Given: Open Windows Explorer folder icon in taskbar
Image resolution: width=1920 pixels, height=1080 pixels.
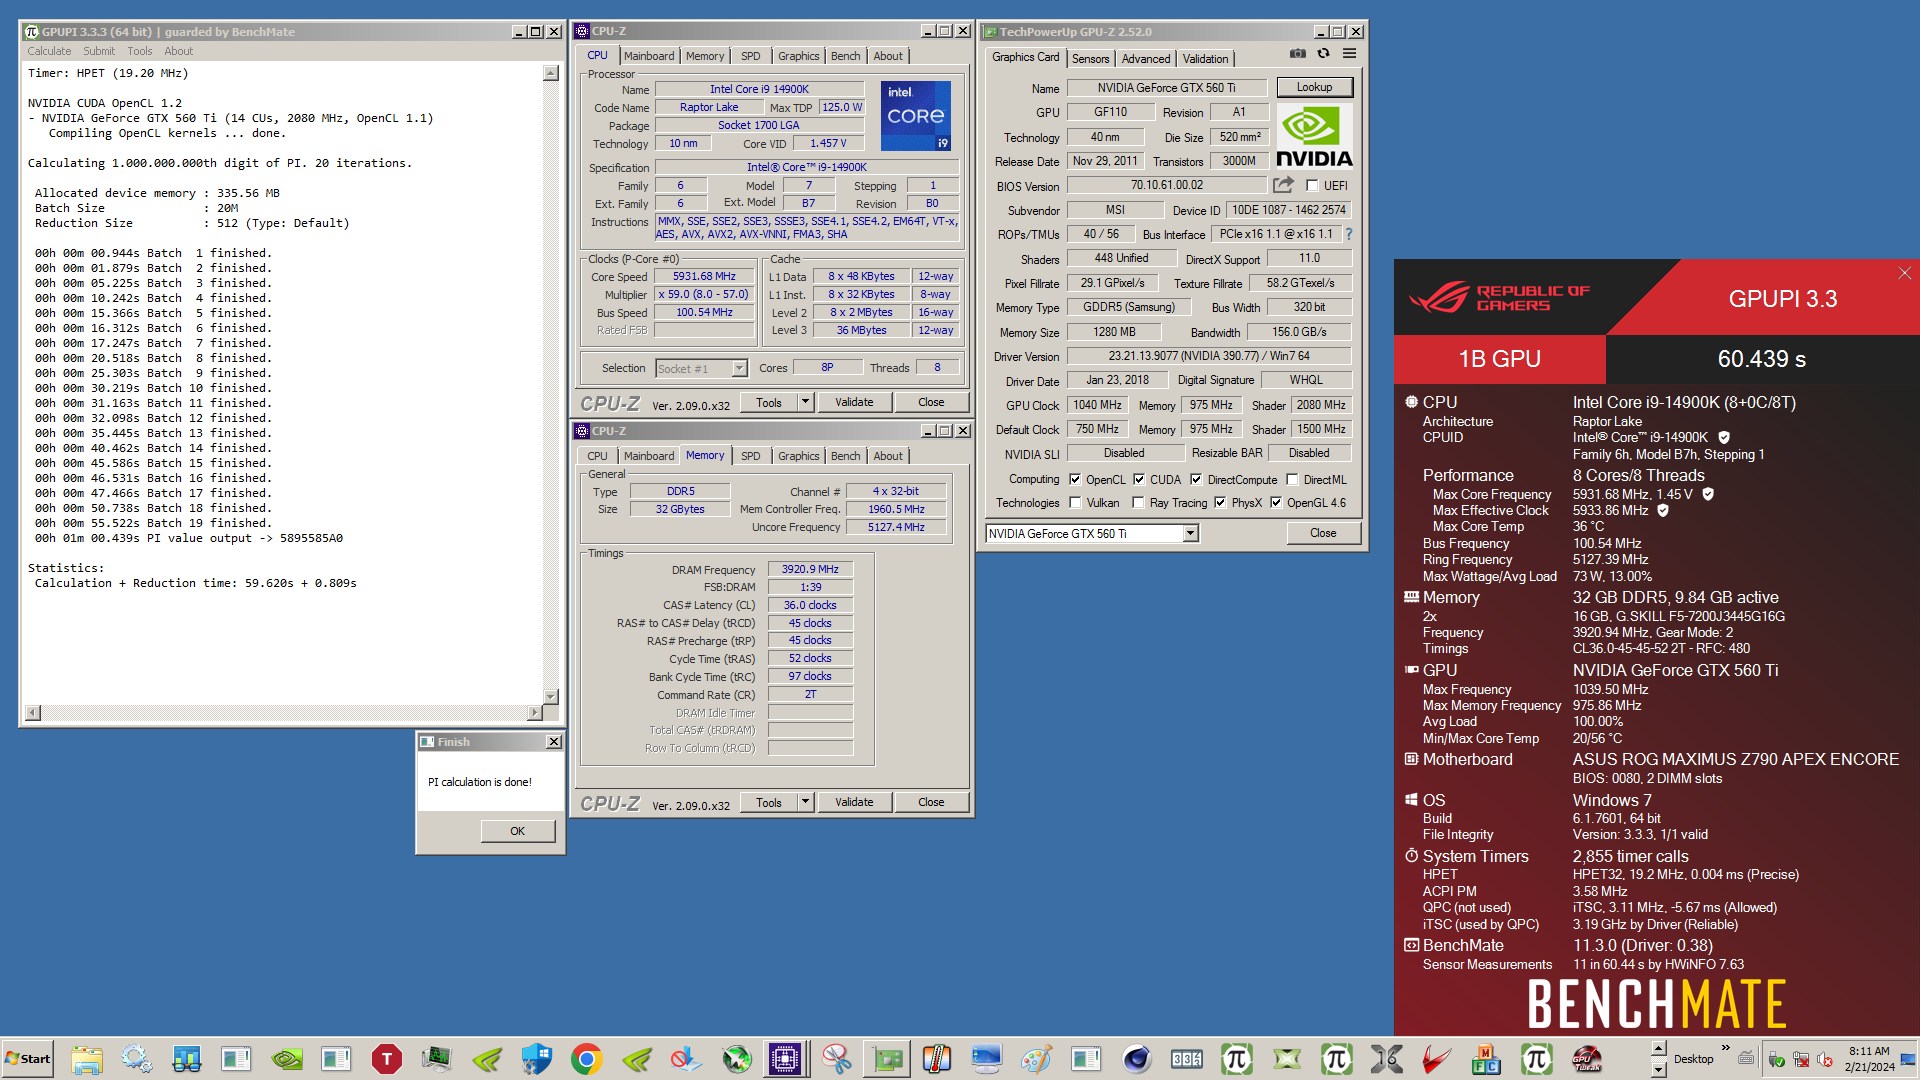Looking at the screenshot, I should pyautogui.click(x=87, y=1059).
